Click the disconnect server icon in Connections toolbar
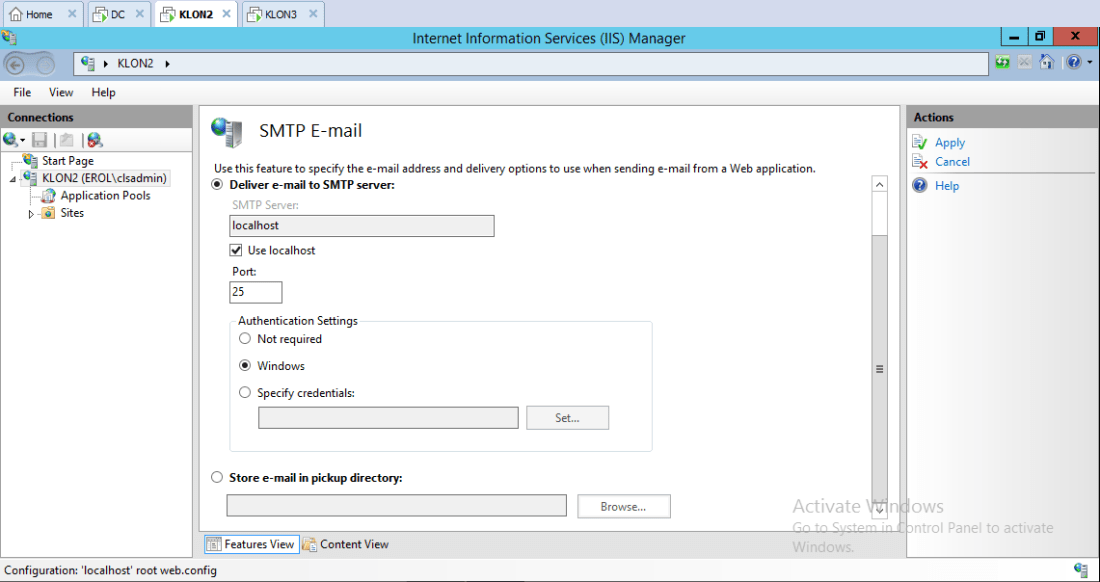1100x582 pixels. tap(95, 140)
